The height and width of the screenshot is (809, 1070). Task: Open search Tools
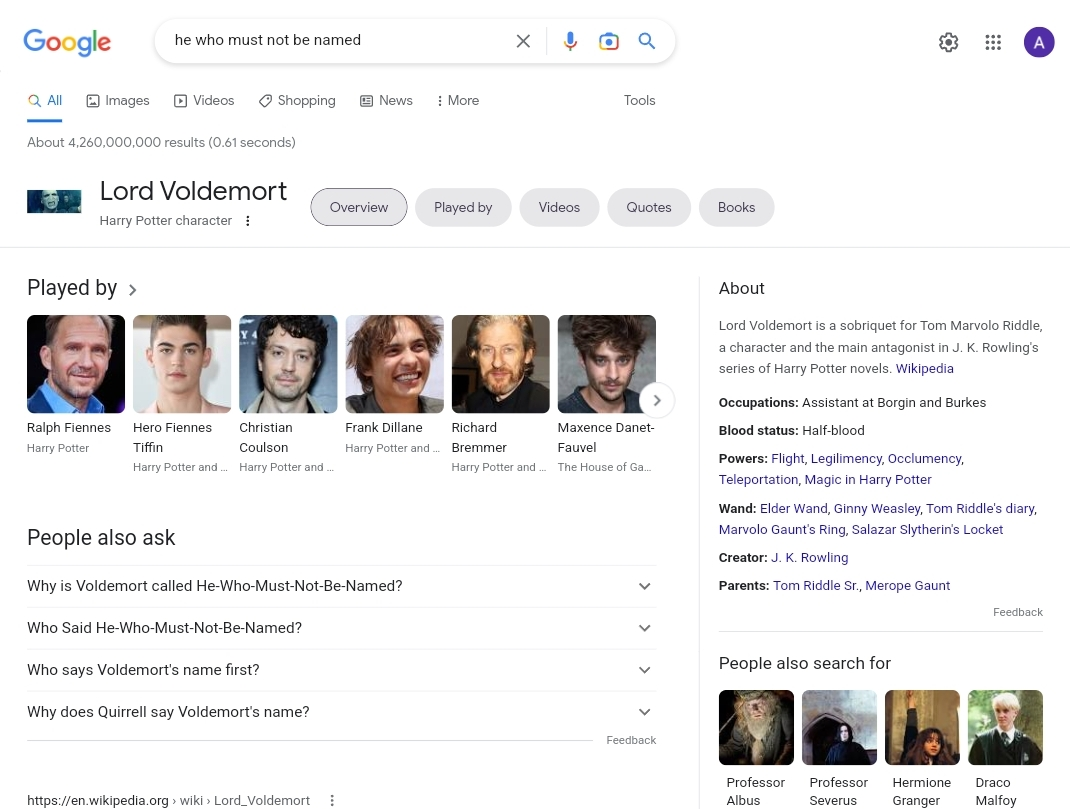[639, 100]
